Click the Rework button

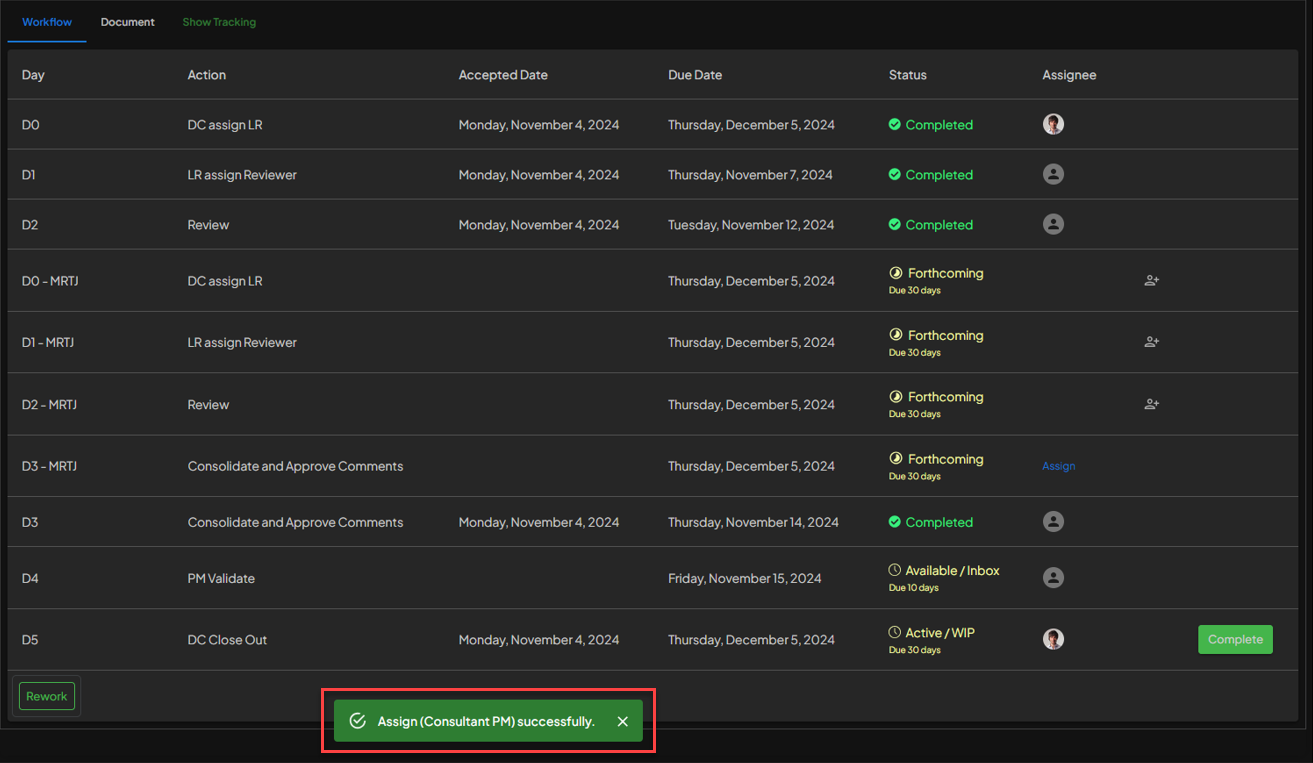pos(47,696)
